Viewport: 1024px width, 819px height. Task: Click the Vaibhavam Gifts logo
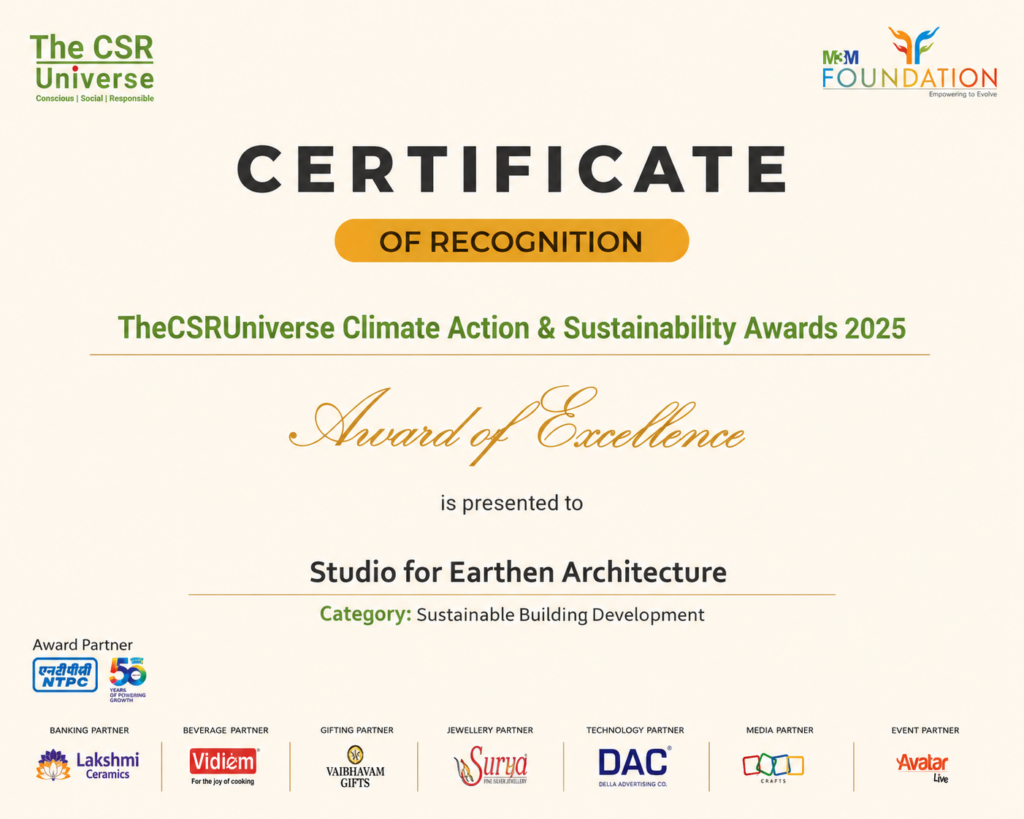point(355,767)
